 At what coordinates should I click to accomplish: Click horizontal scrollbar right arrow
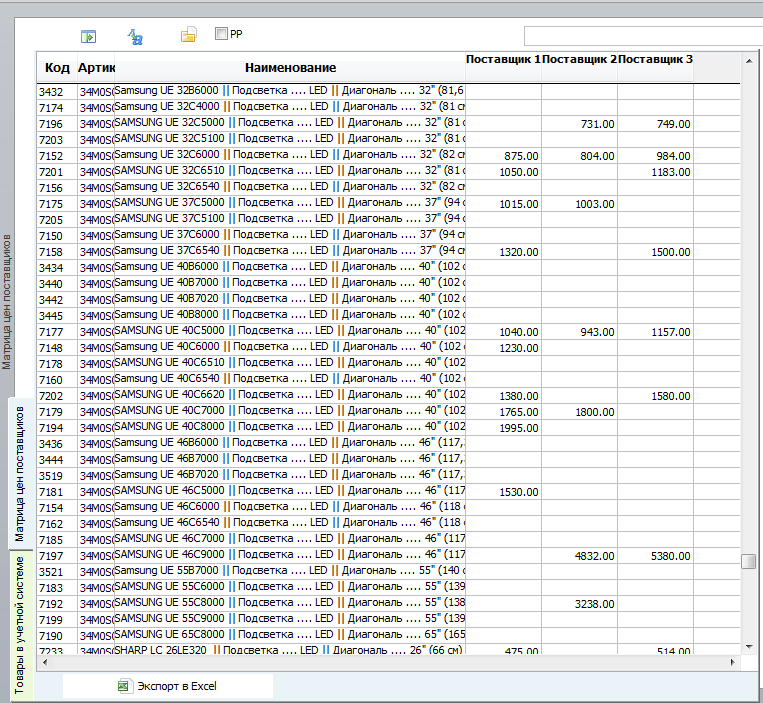pos(733,662)
